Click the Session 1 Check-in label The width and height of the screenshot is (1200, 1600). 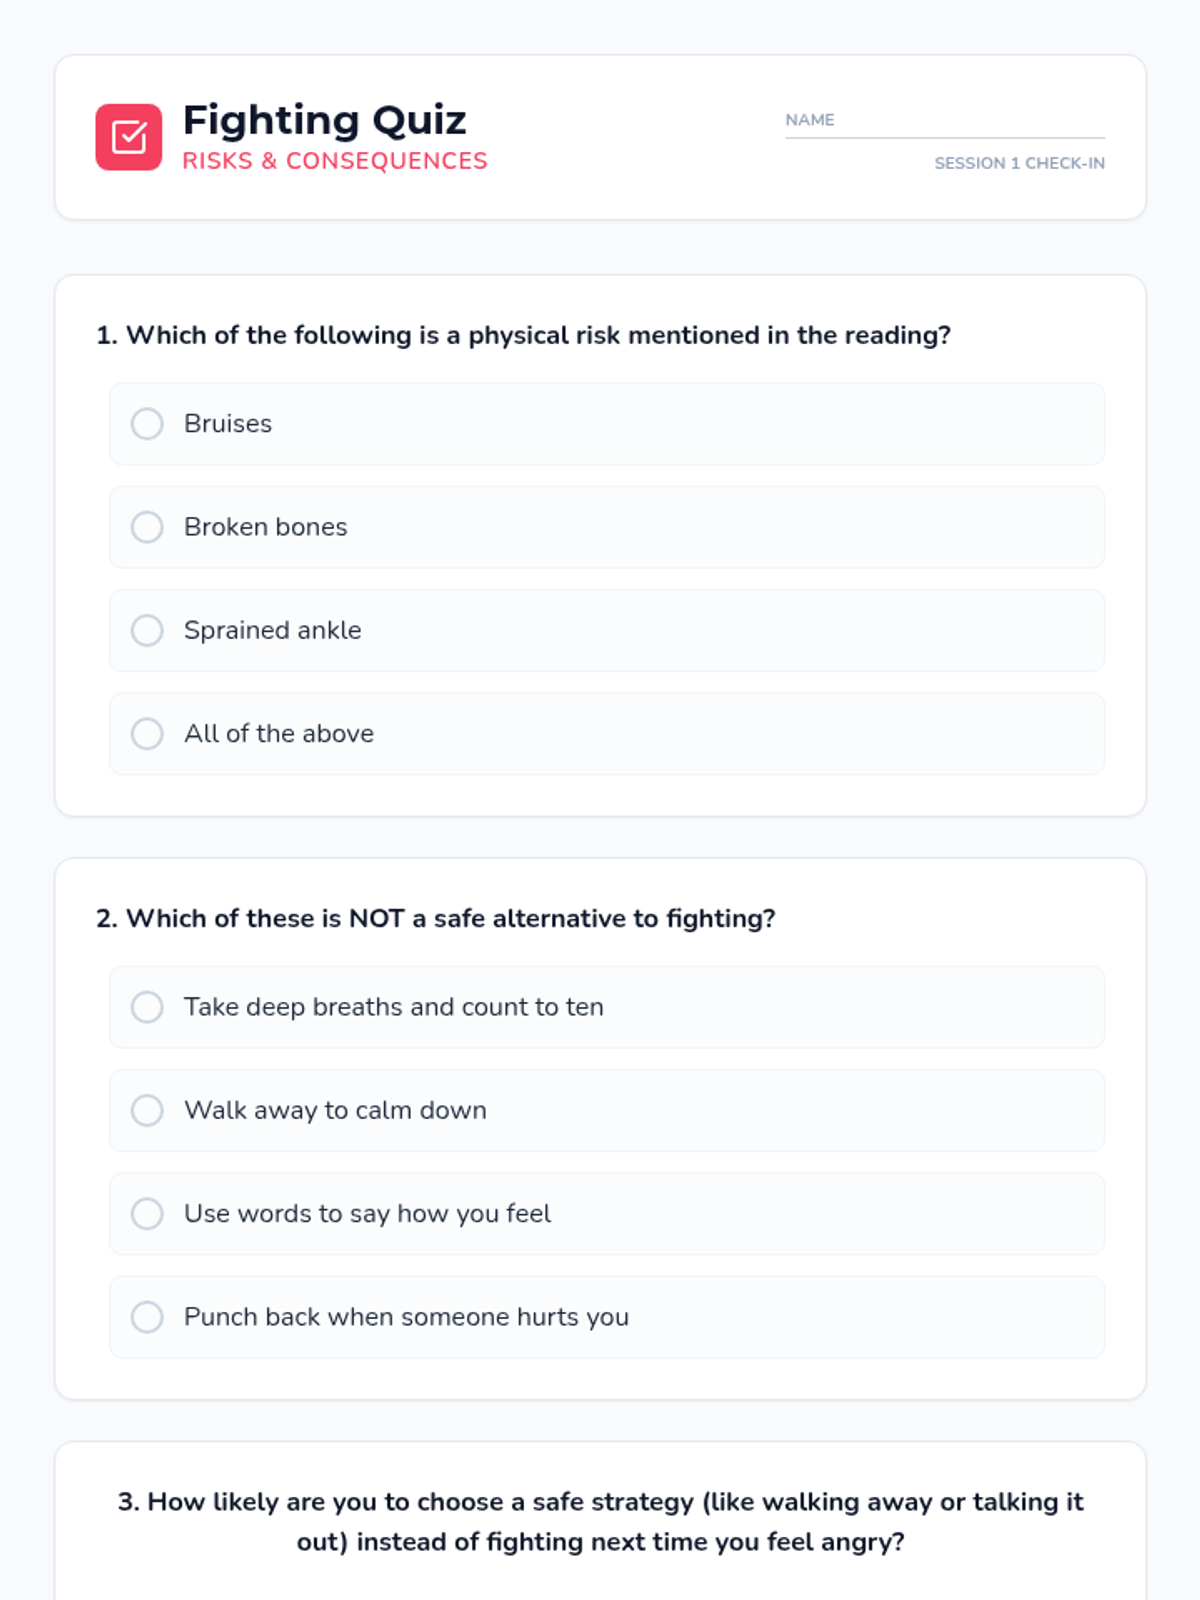[x=1019, y=163]
